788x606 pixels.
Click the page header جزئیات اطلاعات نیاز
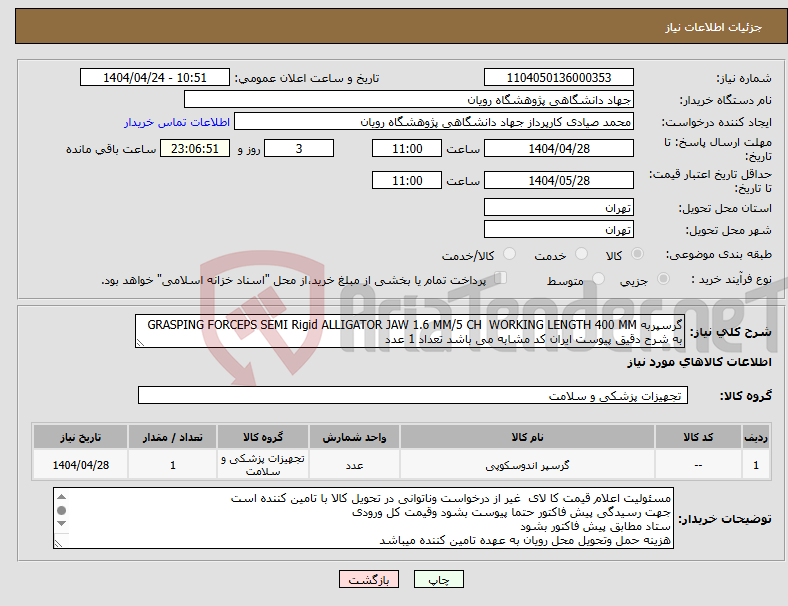click(x=714, y=27)
